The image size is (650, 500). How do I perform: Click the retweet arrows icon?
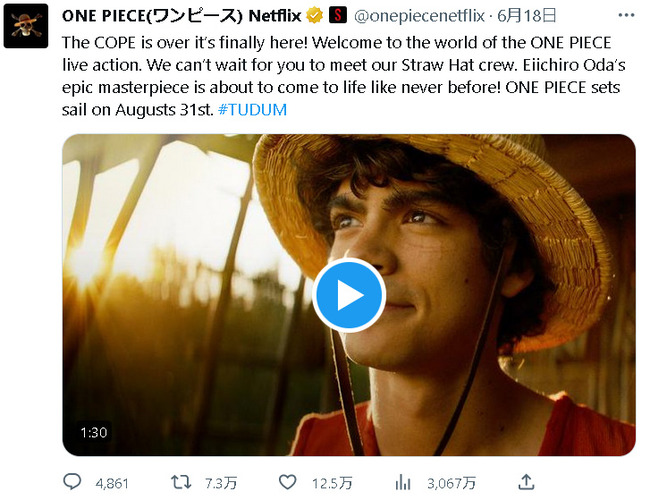point(180,482)
